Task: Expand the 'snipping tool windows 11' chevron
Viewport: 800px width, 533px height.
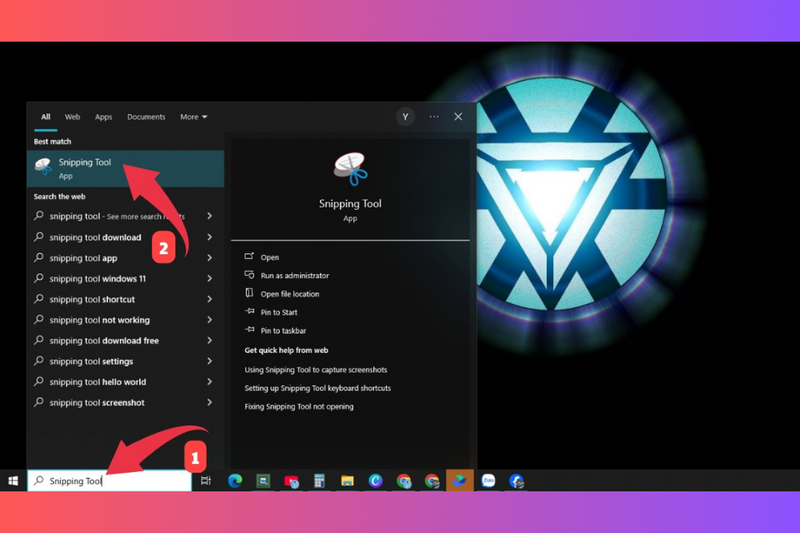Action: 209,278
